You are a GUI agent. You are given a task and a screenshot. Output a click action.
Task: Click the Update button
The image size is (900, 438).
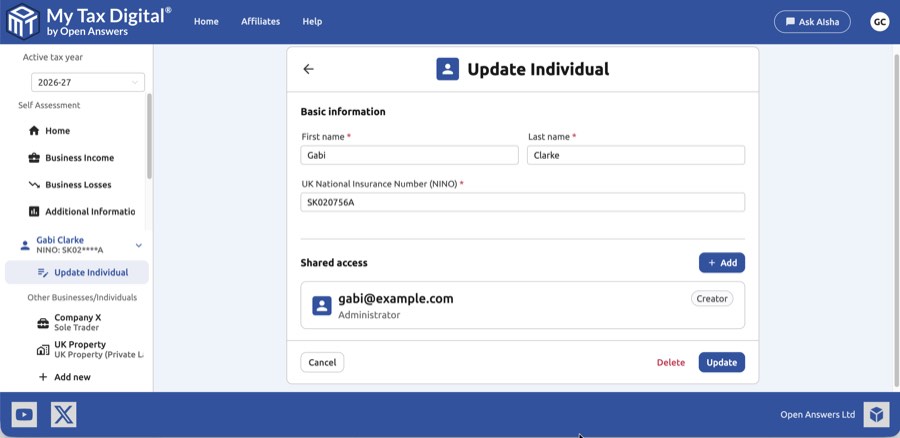click(x=721, y=363)
